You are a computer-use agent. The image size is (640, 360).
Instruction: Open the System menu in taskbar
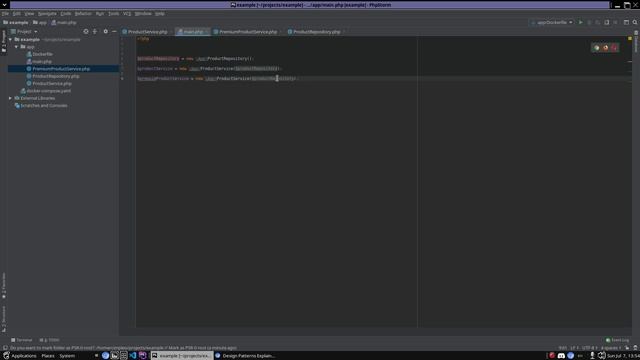pyautogui.click(x=67, y=356)
